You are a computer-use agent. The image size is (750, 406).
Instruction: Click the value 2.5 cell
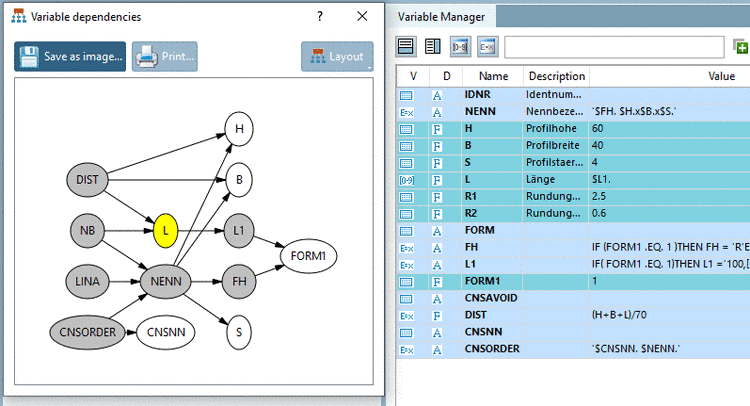point(669,197)
